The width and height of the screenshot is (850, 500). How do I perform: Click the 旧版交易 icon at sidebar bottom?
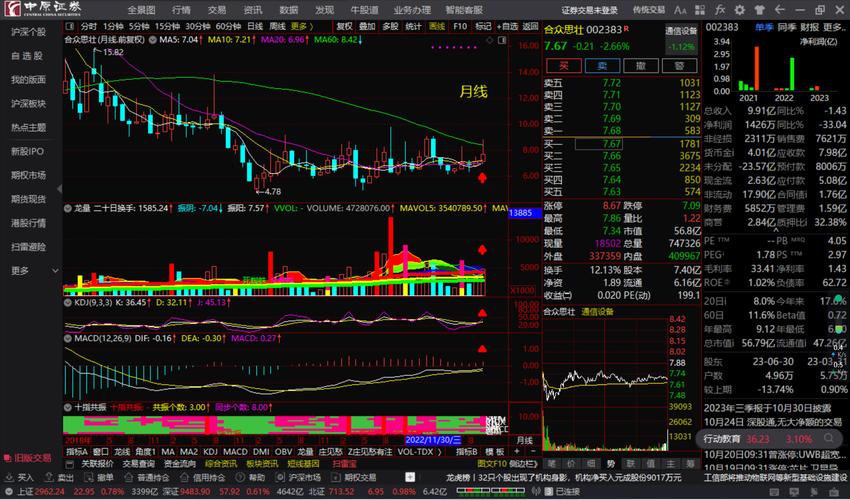7,458
